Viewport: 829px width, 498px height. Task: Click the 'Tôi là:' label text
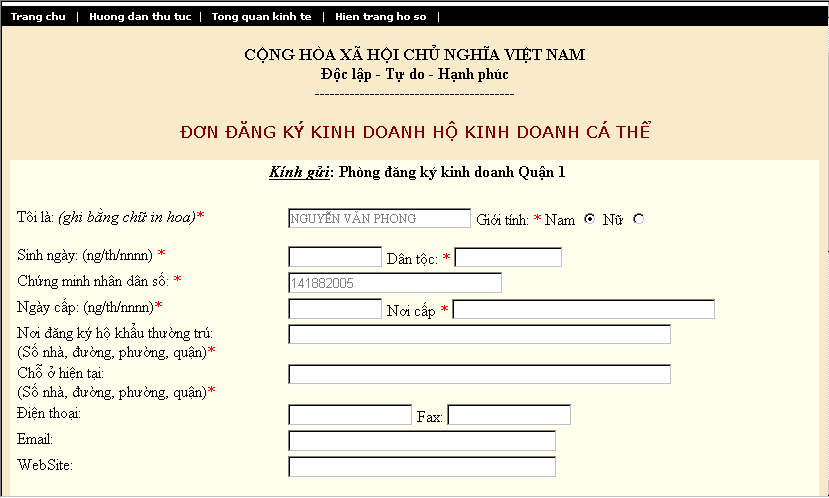[x=35, y=217]
